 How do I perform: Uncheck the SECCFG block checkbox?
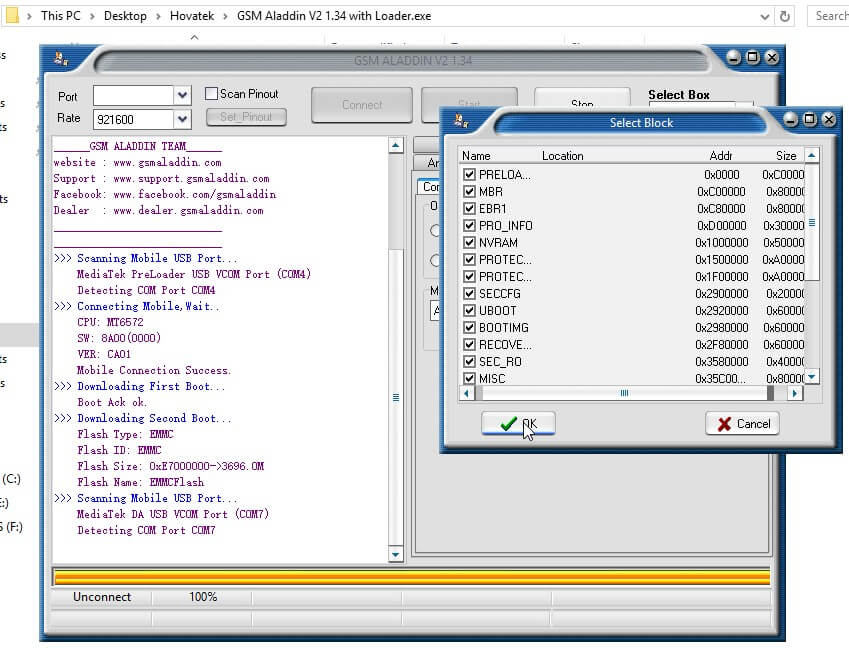click(x=469, y=293)
